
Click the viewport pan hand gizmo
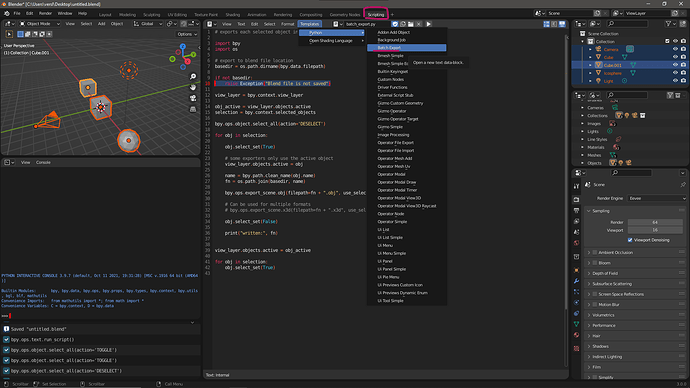click(x=193, y=87)
